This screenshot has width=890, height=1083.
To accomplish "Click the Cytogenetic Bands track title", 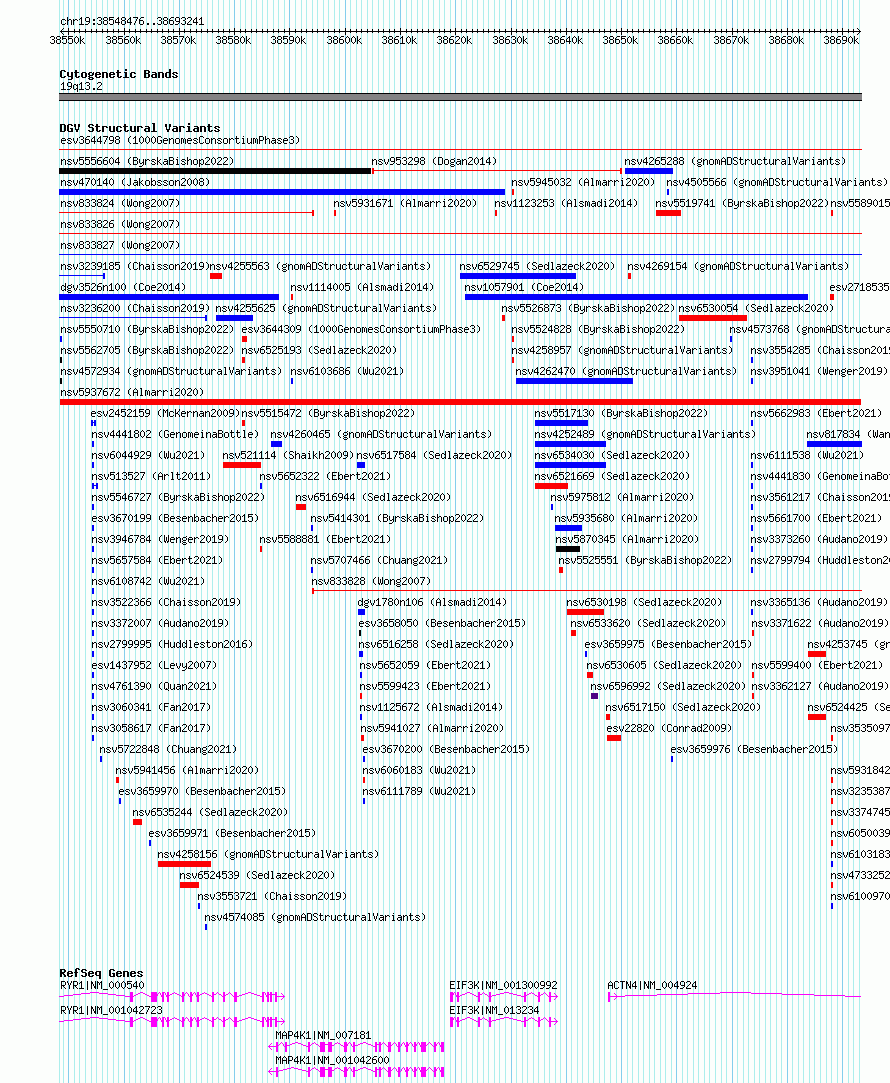I will pos(119,74).
